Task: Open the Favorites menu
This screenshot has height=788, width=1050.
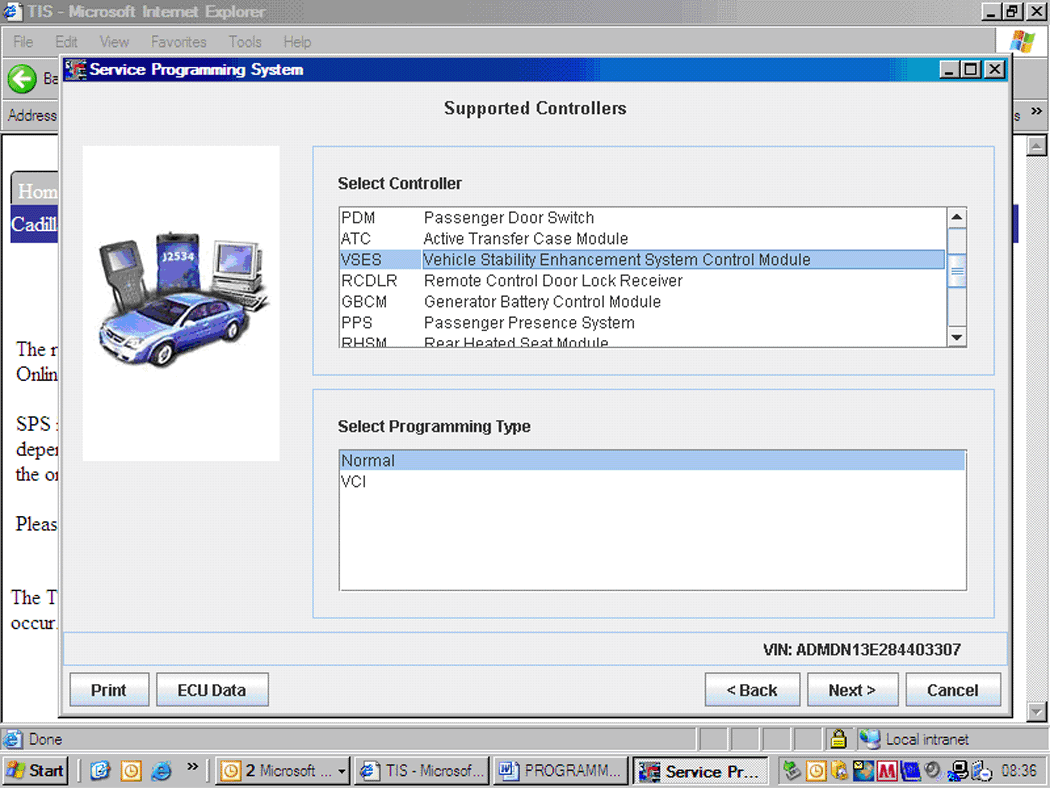Action: [x=179, y=42]
